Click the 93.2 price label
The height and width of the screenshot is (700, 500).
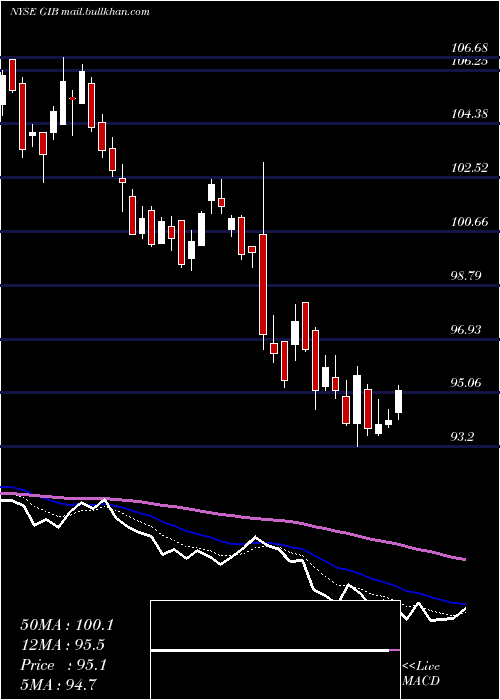pyautogui.click(x=462, y=436)
